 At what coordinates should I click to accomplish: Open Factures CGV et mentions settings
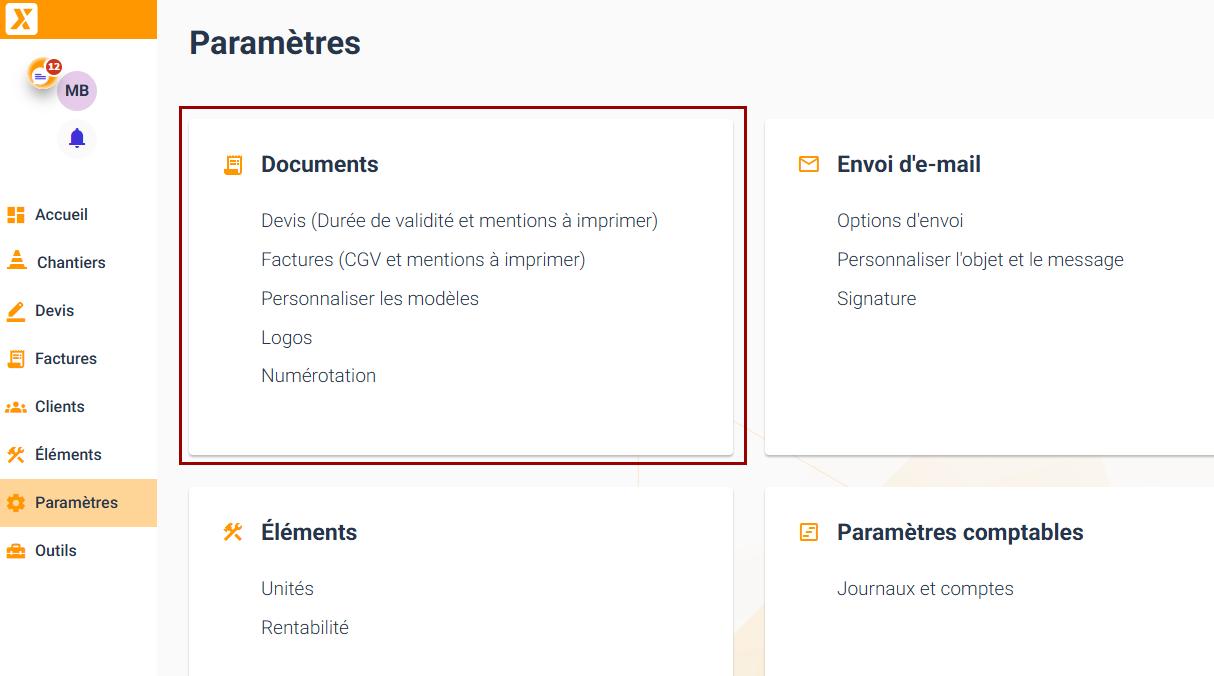423,259
